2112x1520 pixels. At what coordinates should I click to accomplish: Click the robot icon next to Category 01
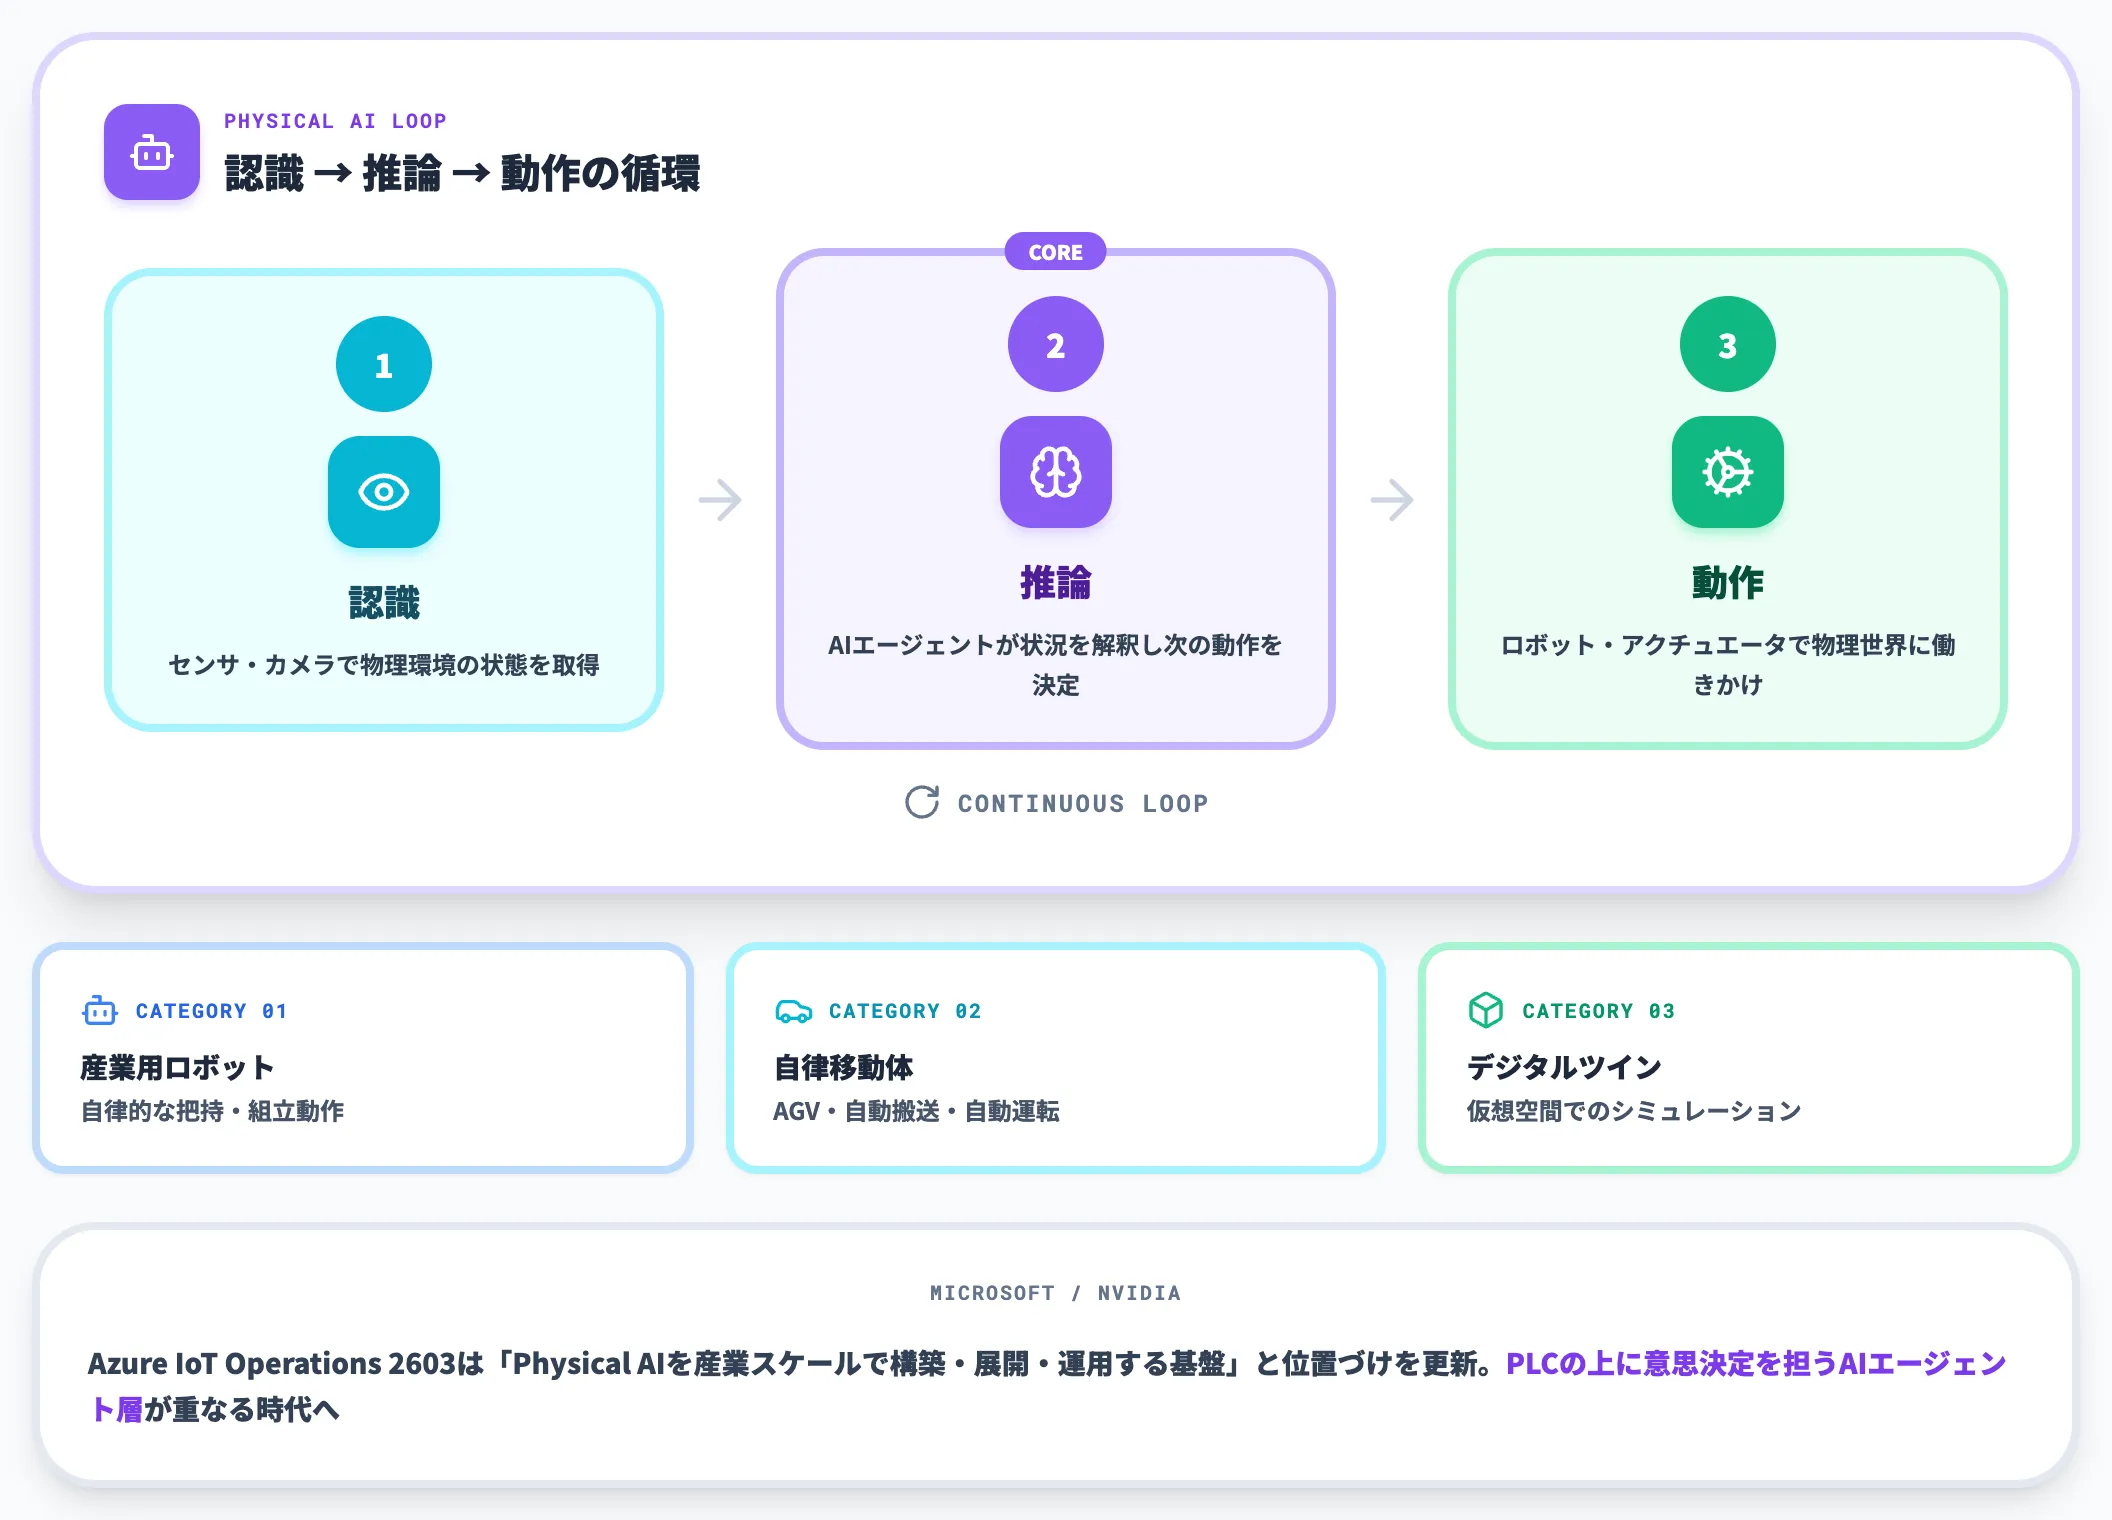(x=99, y=1011)
